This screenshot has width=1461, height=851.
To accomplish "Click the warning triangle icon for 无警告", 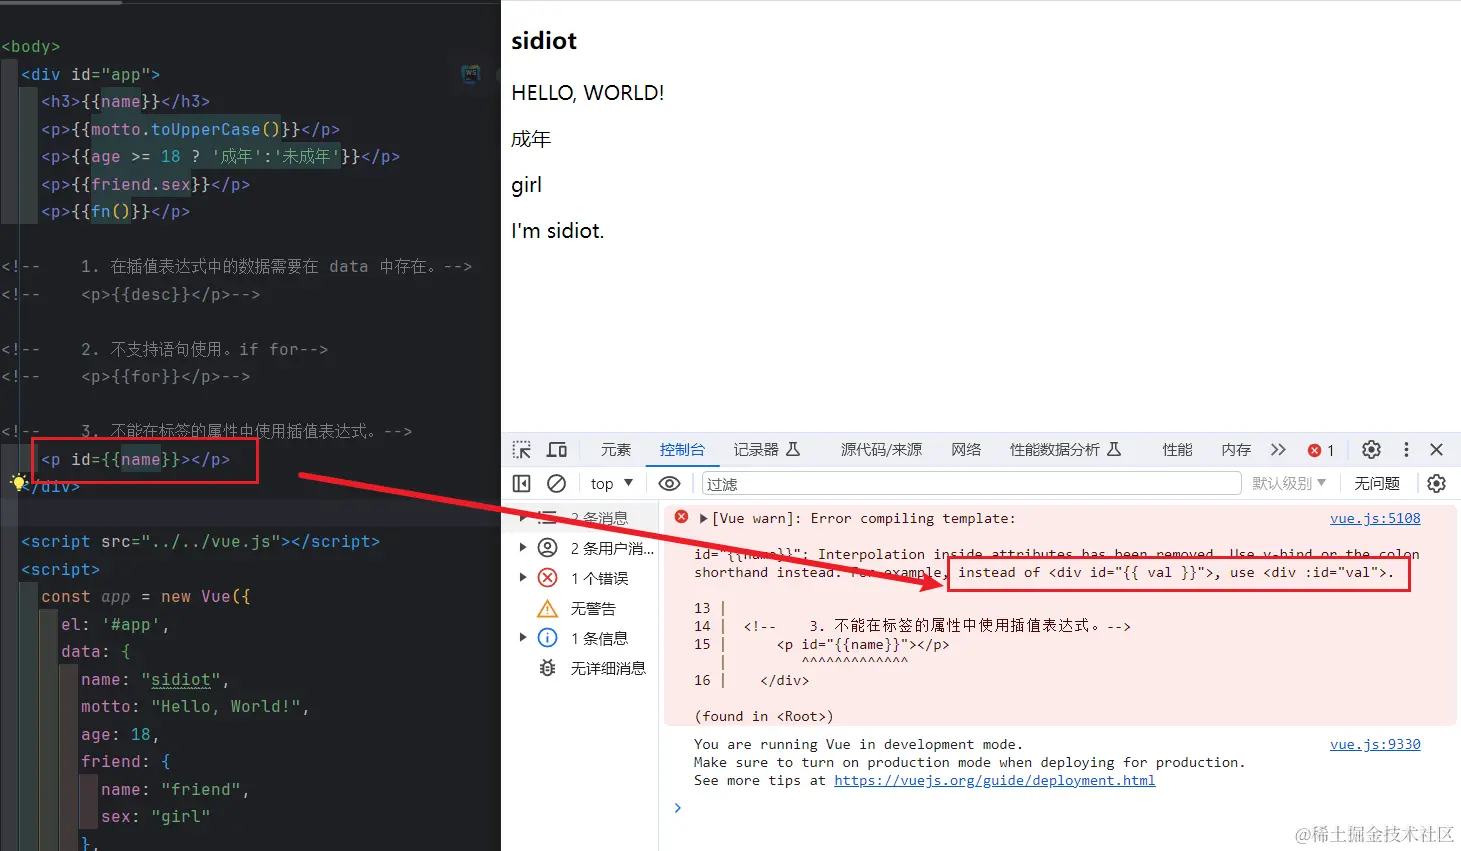I will pyautogui.click(x=548, y=608).
